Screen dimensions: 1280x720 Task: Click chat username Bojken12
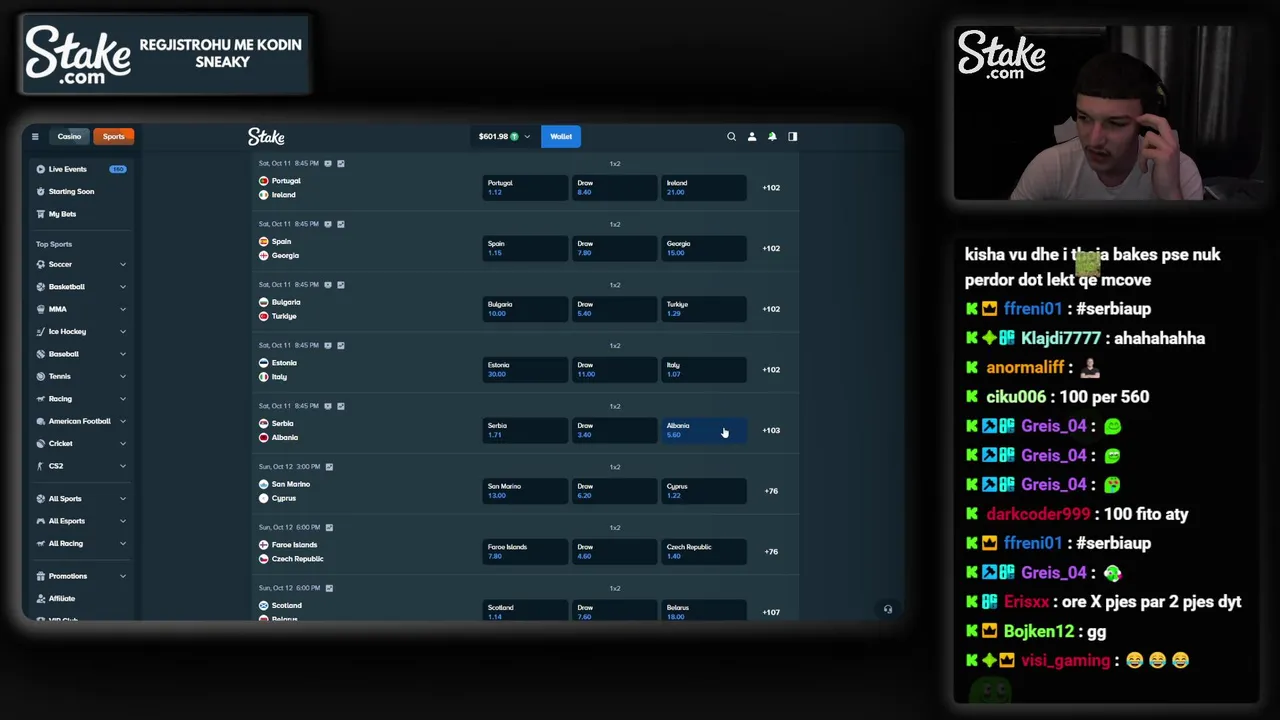(1039, 631)
